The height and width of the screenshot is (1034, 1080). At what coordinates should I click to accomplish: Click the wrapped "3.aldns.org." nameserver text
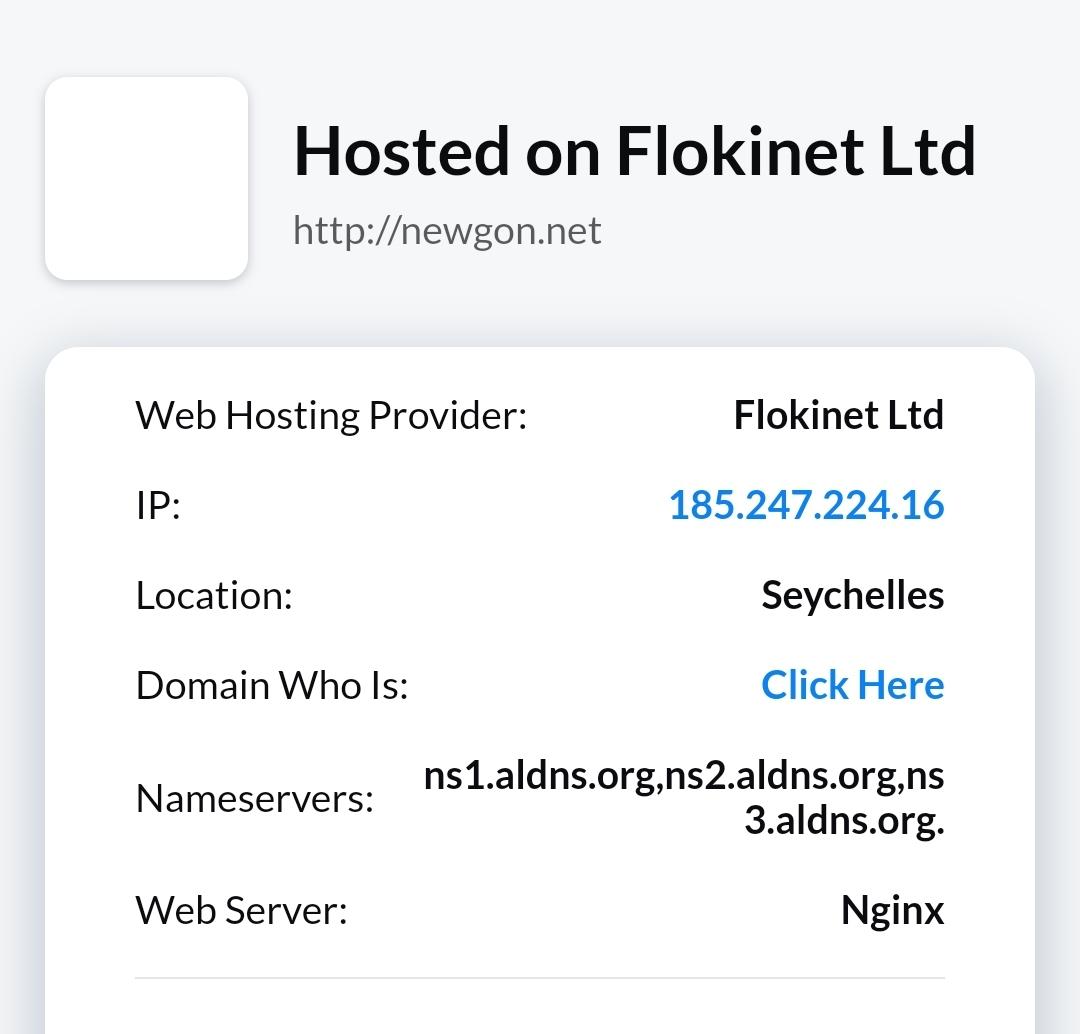[844, 820]
